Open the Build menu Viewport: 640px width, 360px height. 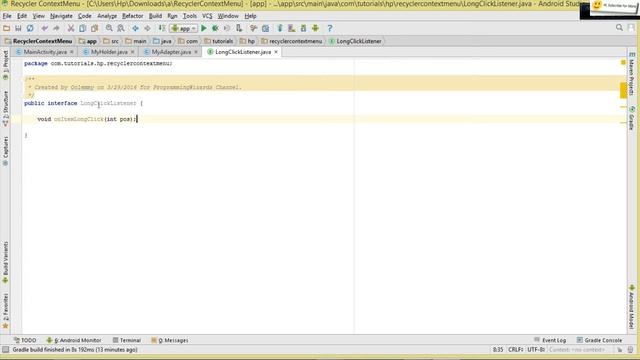point(155,16)
